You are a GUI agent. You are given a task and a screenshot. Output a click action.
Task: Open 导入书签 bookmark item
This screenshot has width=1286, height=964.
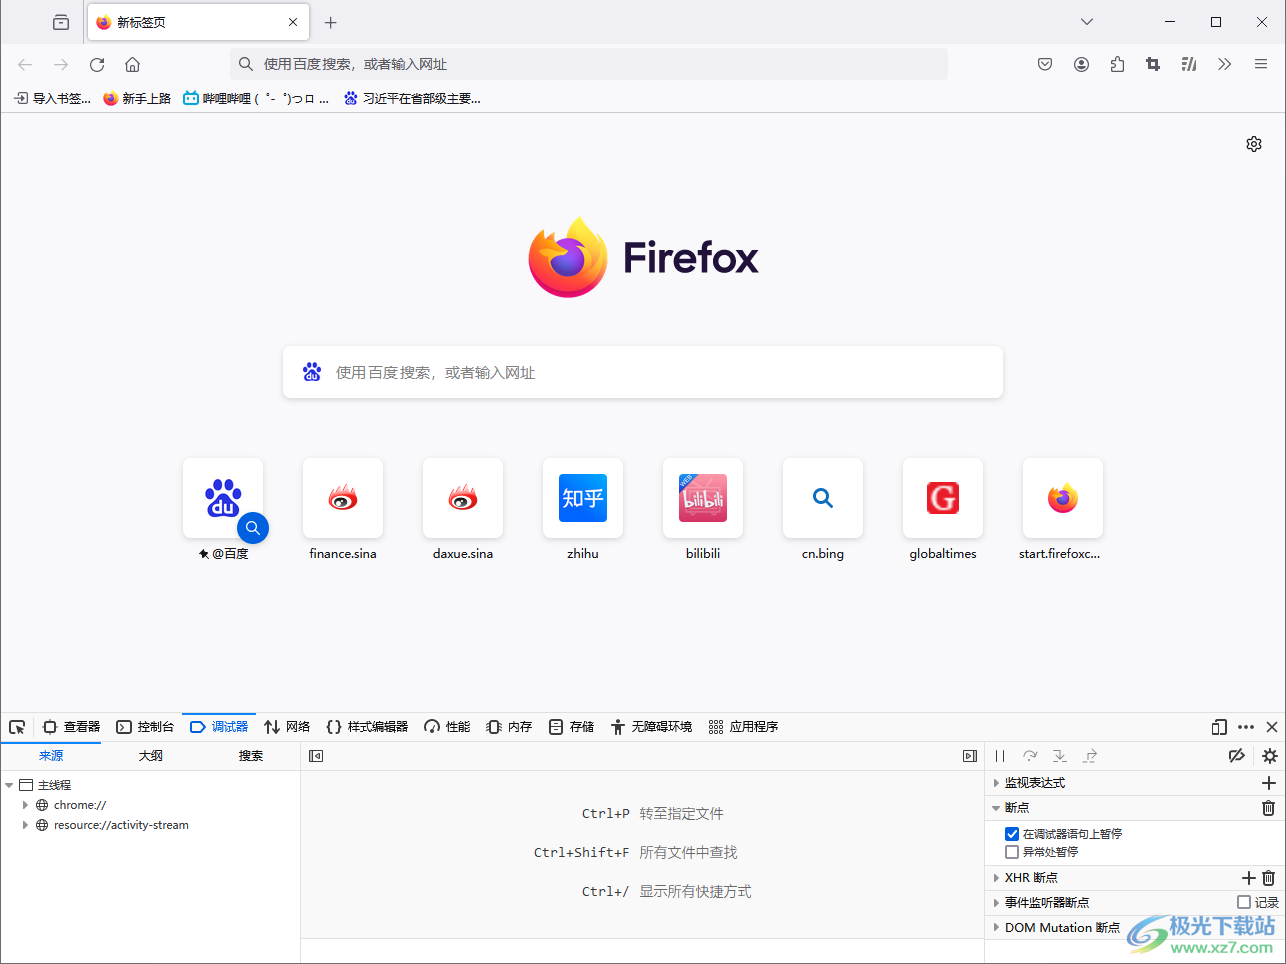(52, 98)
